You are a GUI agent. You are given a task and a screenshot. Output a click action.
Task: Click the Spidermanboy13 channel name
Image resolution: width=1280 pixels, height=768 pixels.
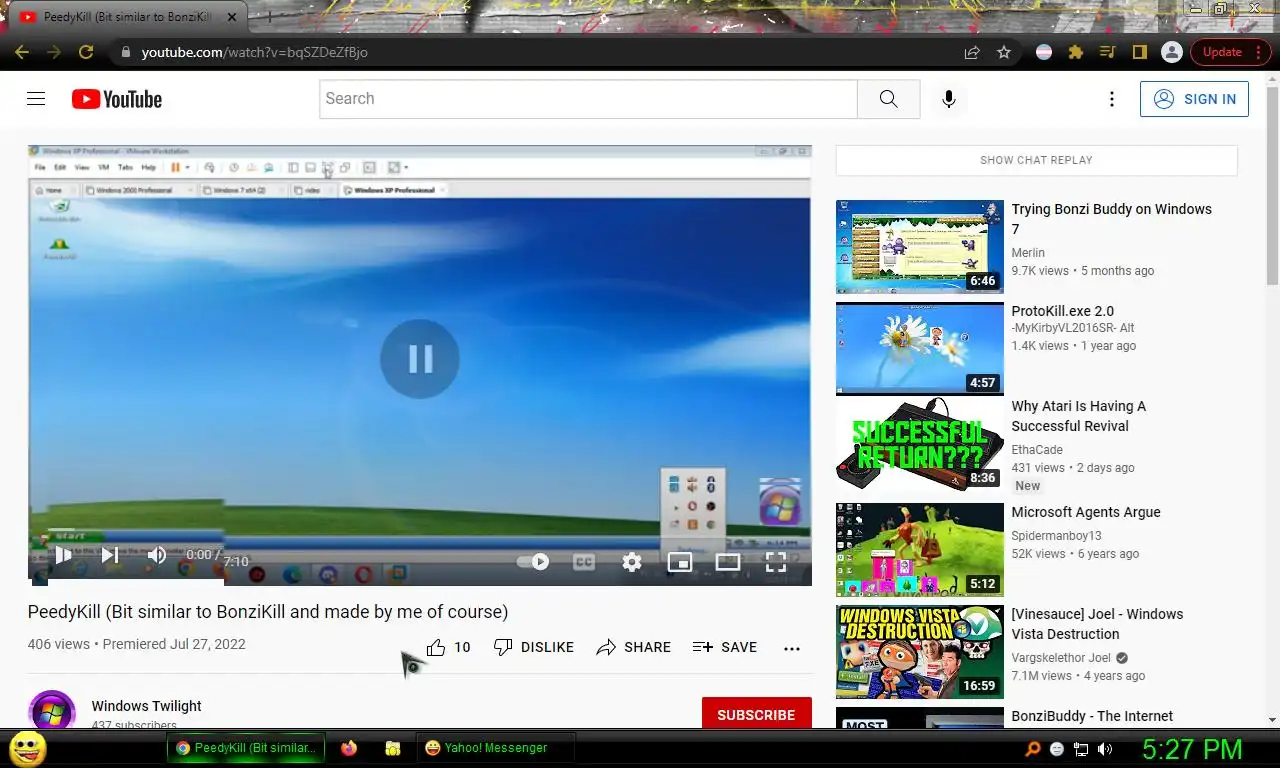[x=1056, y=536]
